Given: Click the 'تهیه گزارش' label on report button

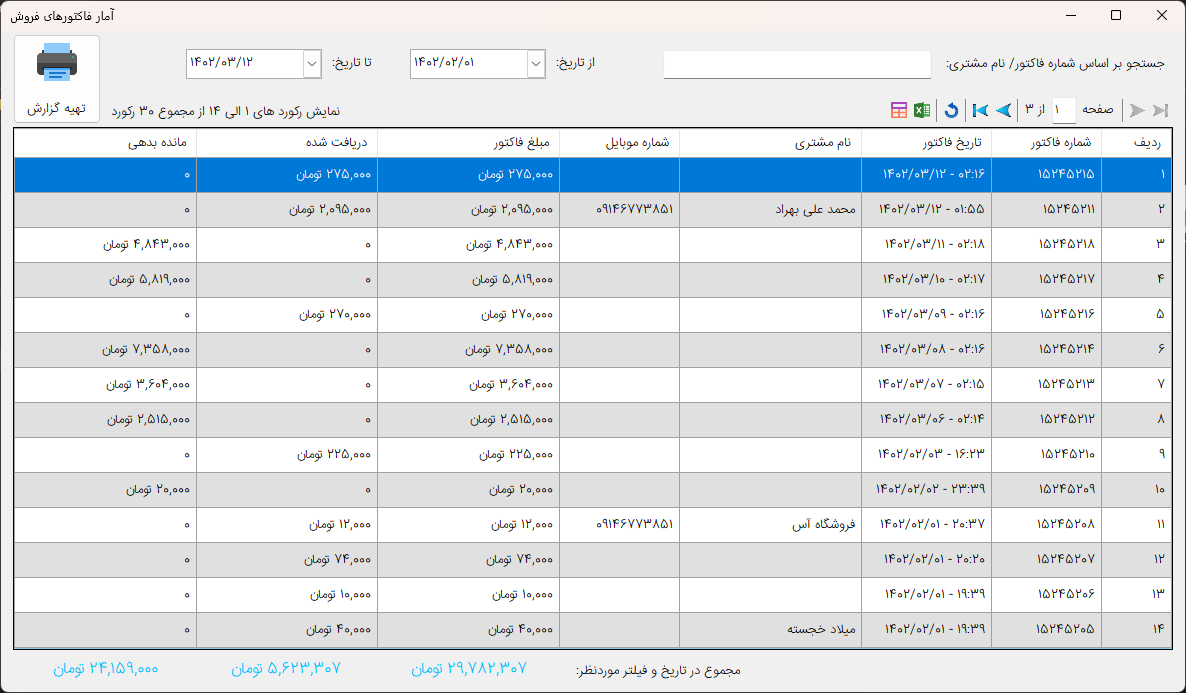Looking at the screenshot, I should point(57,109).
